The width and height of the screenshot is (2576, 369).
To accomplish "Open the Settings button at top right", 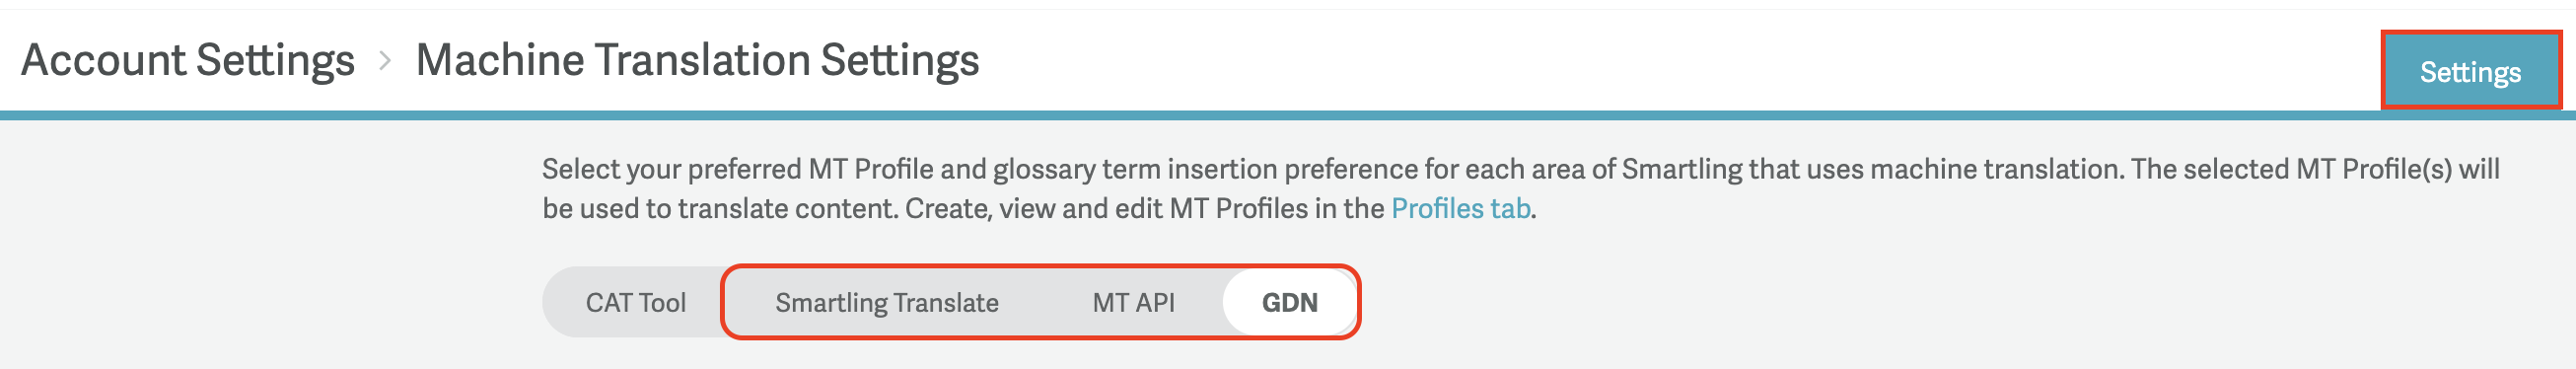I will (2470, 71).
